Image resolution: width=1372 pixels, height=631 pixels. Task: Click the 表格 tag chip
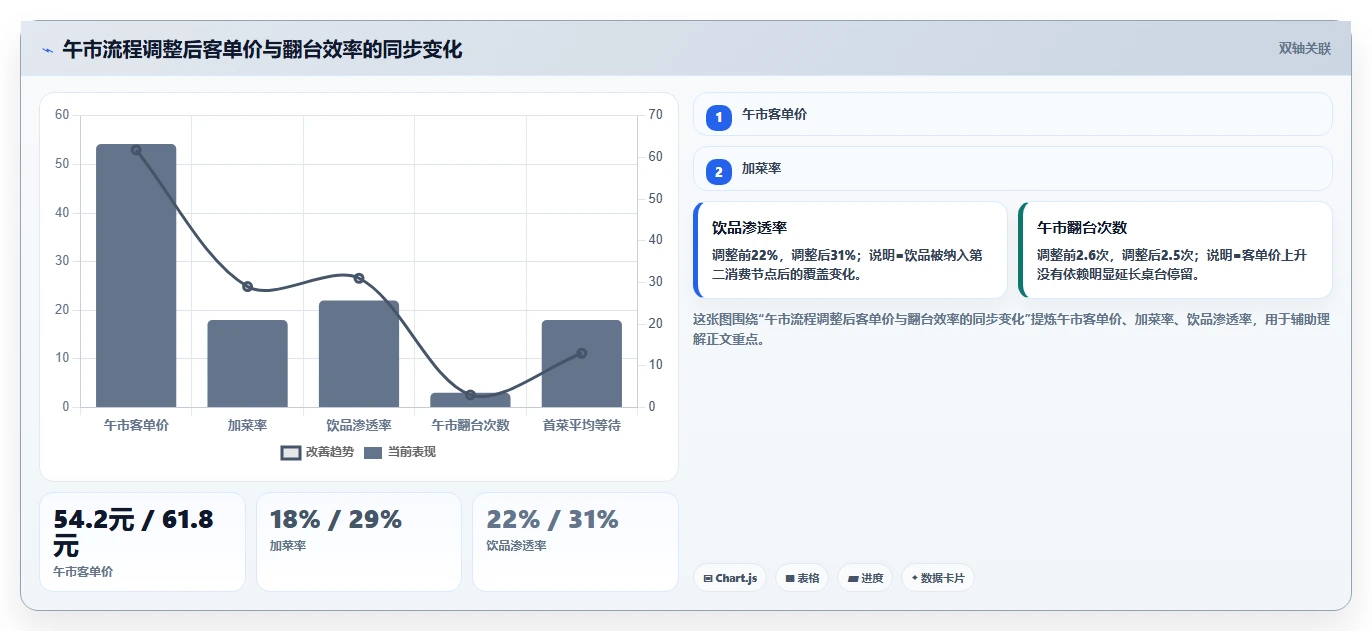(802, 578)
